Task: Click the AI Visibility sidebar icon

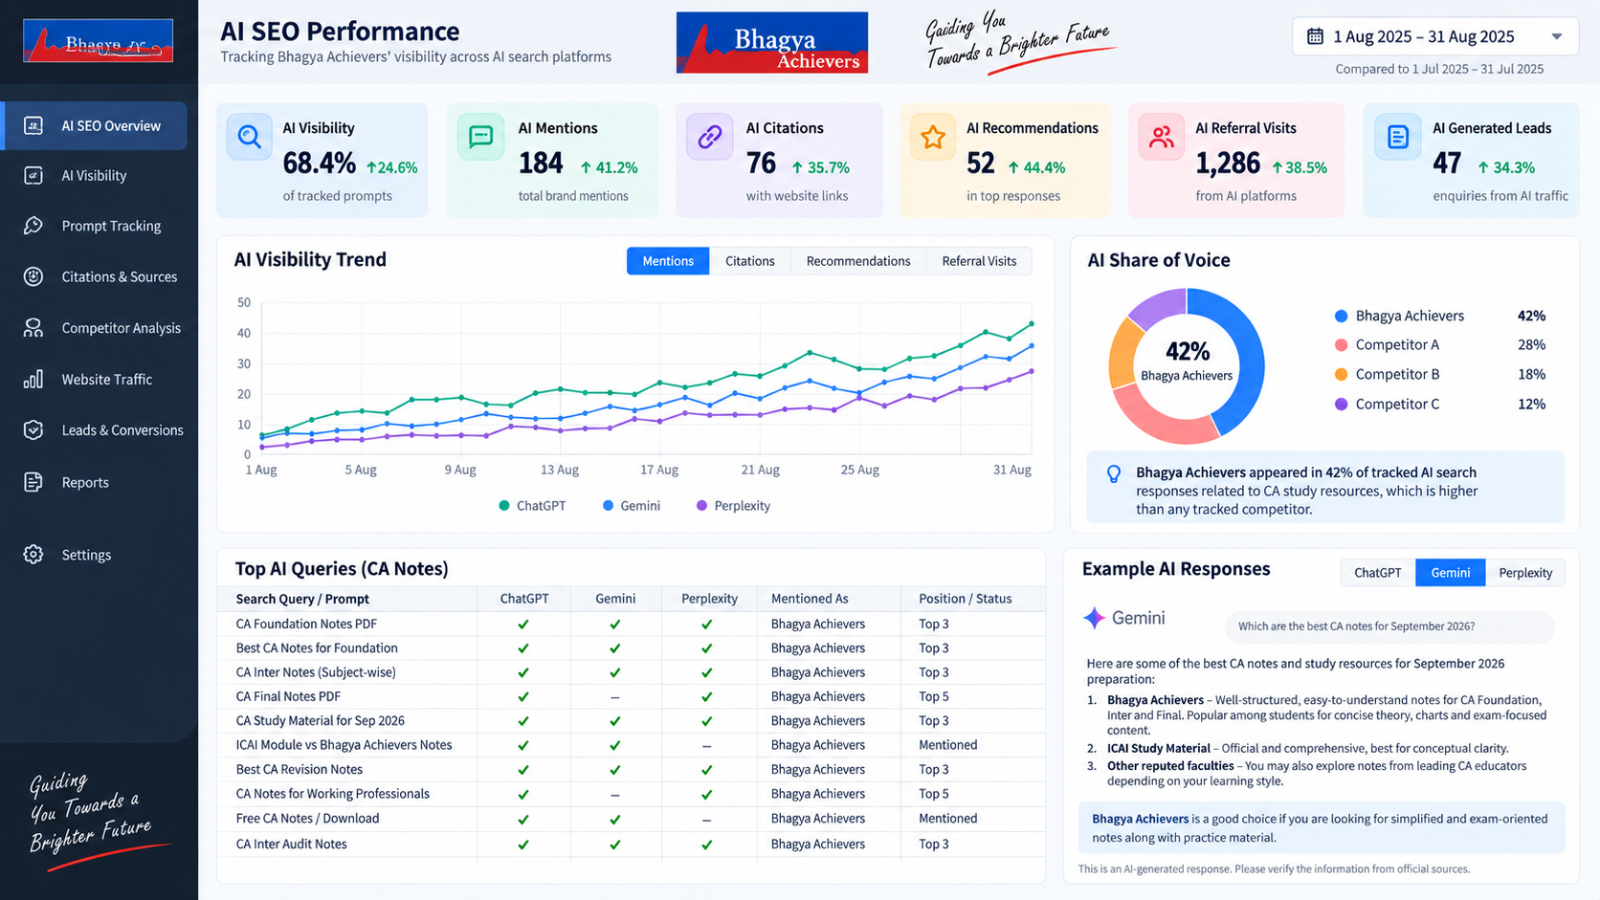Action: [x=33, y=175]
